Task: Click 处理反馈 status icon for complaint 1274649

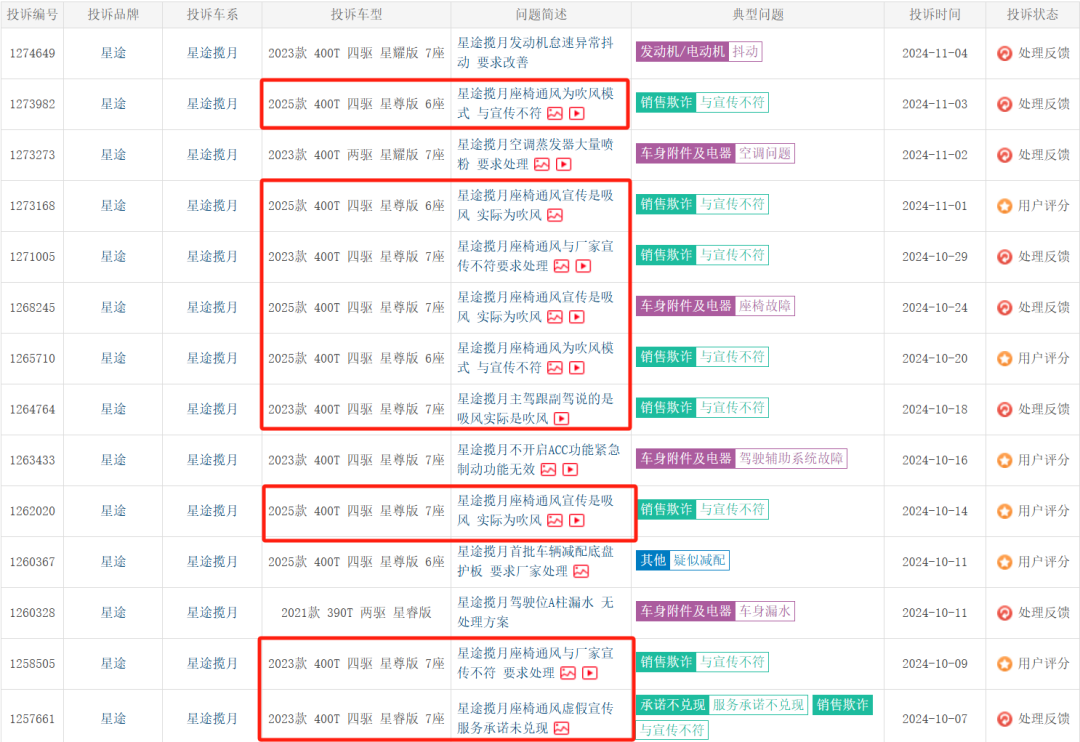Action: (1004, 53)
